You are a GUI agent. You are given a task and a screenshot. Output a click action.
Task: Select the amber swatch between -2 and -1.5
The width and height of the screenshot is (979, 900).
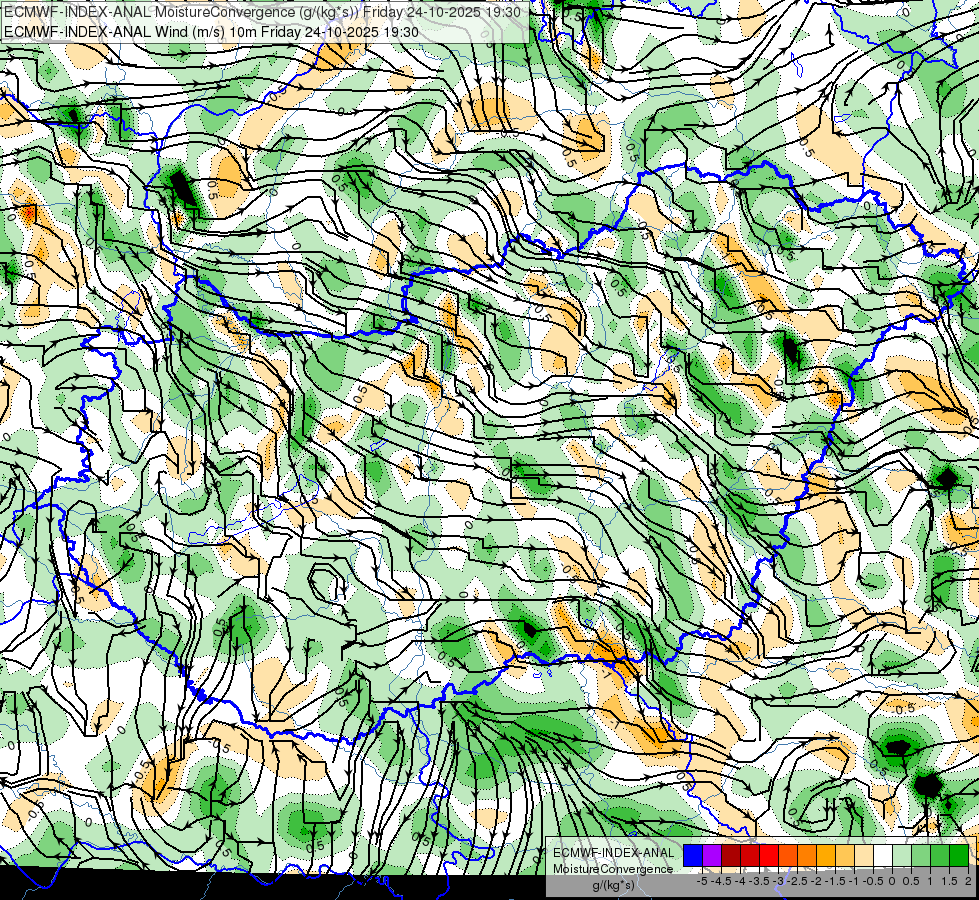(x=826, y=856)
